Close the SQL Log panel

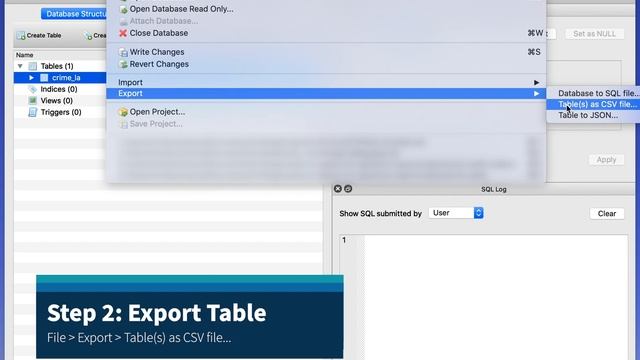click(x=338, y=189)
